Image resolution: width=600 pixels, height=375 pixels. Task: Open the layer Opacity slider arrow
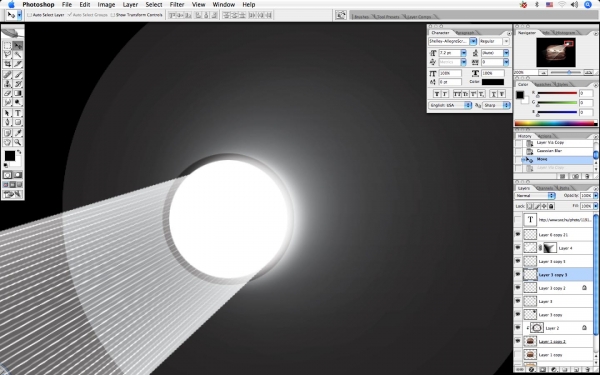[x=595, y=196]
